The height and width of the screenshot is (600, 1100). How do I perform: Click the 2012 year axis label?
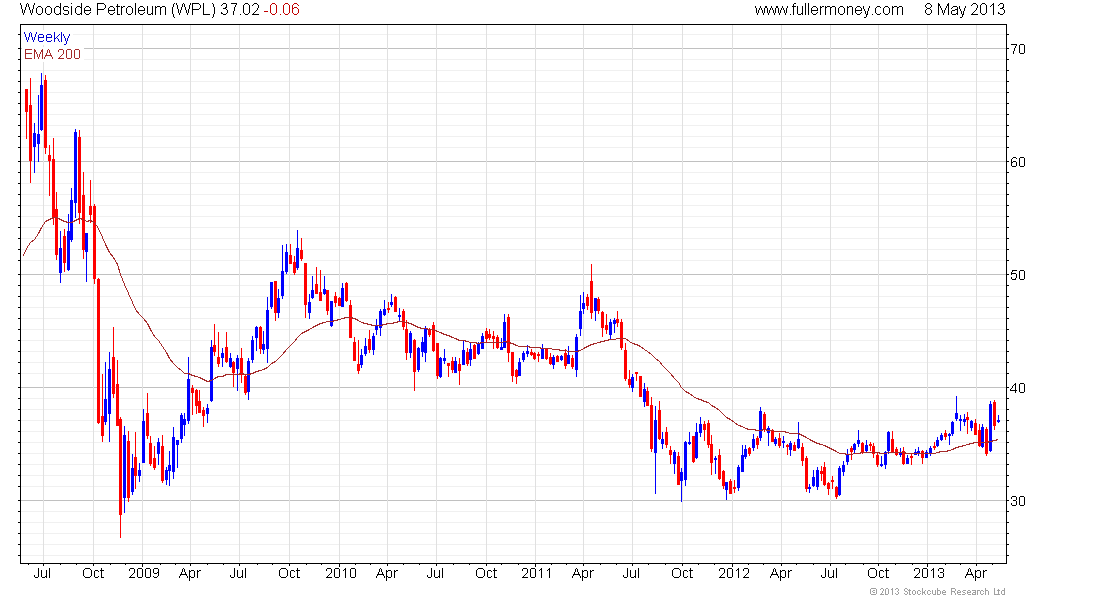(x=734, y=573)
